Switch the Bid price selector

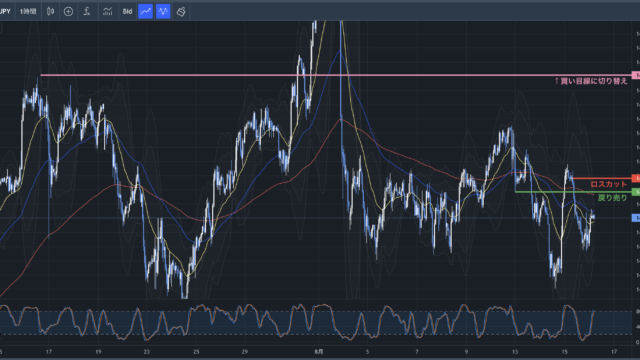point(127,11)
